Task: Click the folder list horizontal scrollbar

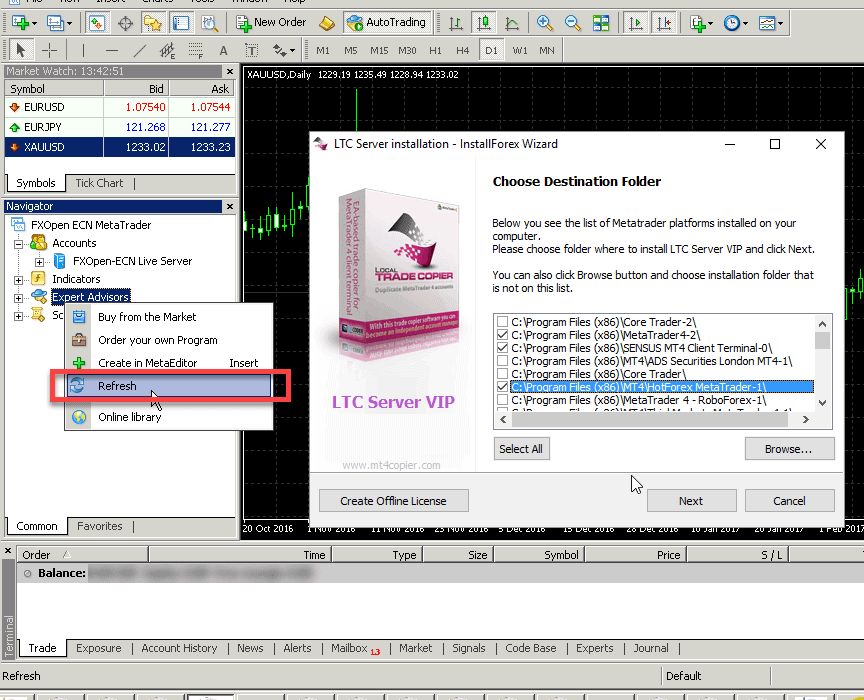Action: [x=650, y=419]
